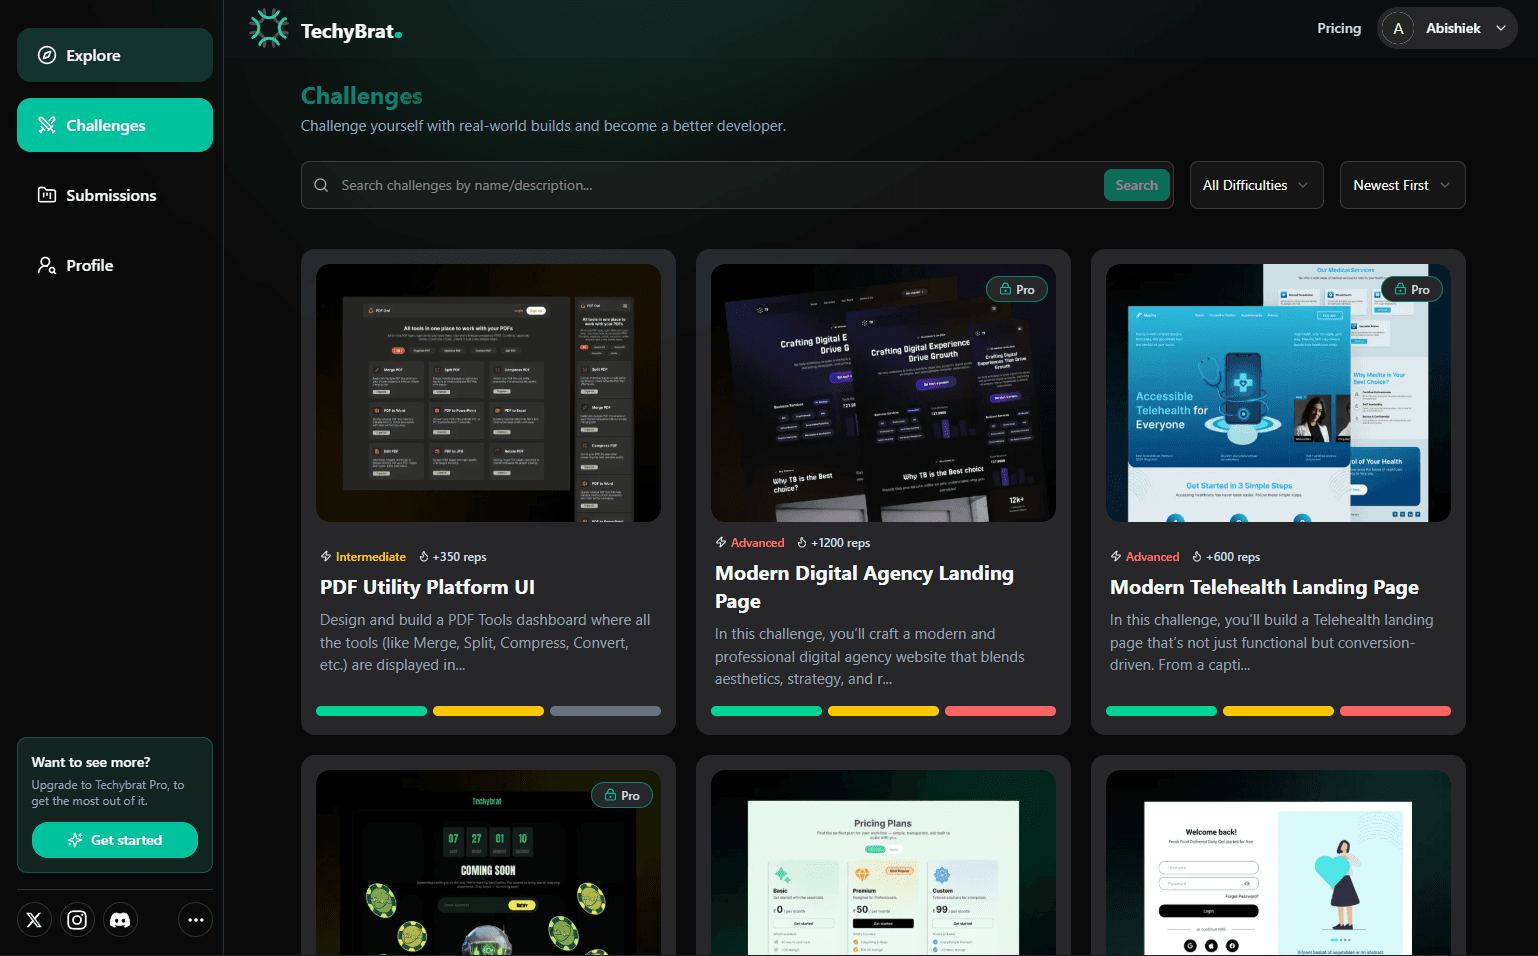This screenshot has width=1538, height=956.
Task: Open the Discord community icon
Action: (120, 920)
